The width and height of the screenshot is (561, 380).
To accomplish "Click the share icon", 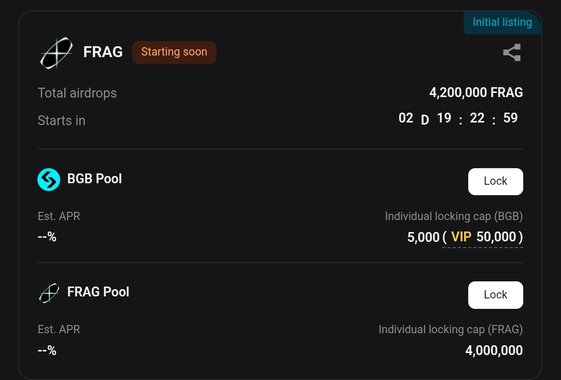I will pos(512,53).
